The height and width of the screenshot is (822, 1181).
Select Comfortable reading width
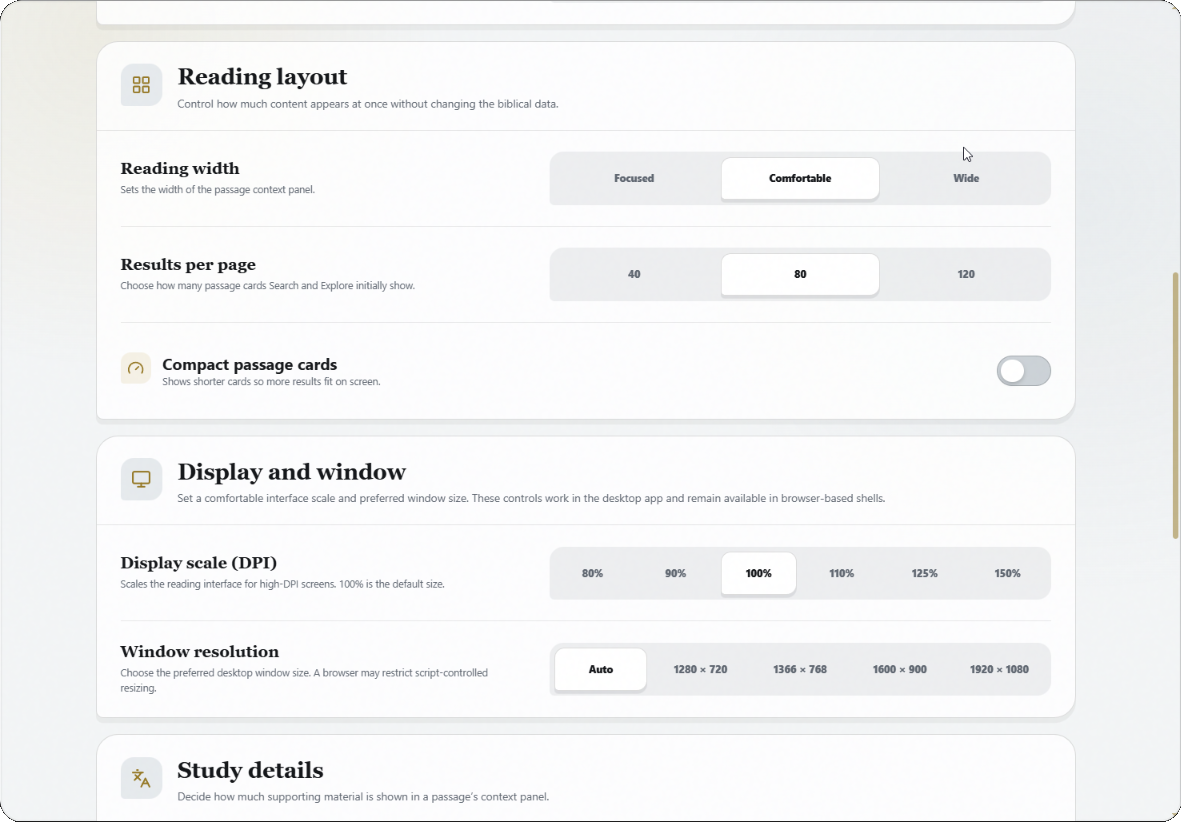pos(800,179)
